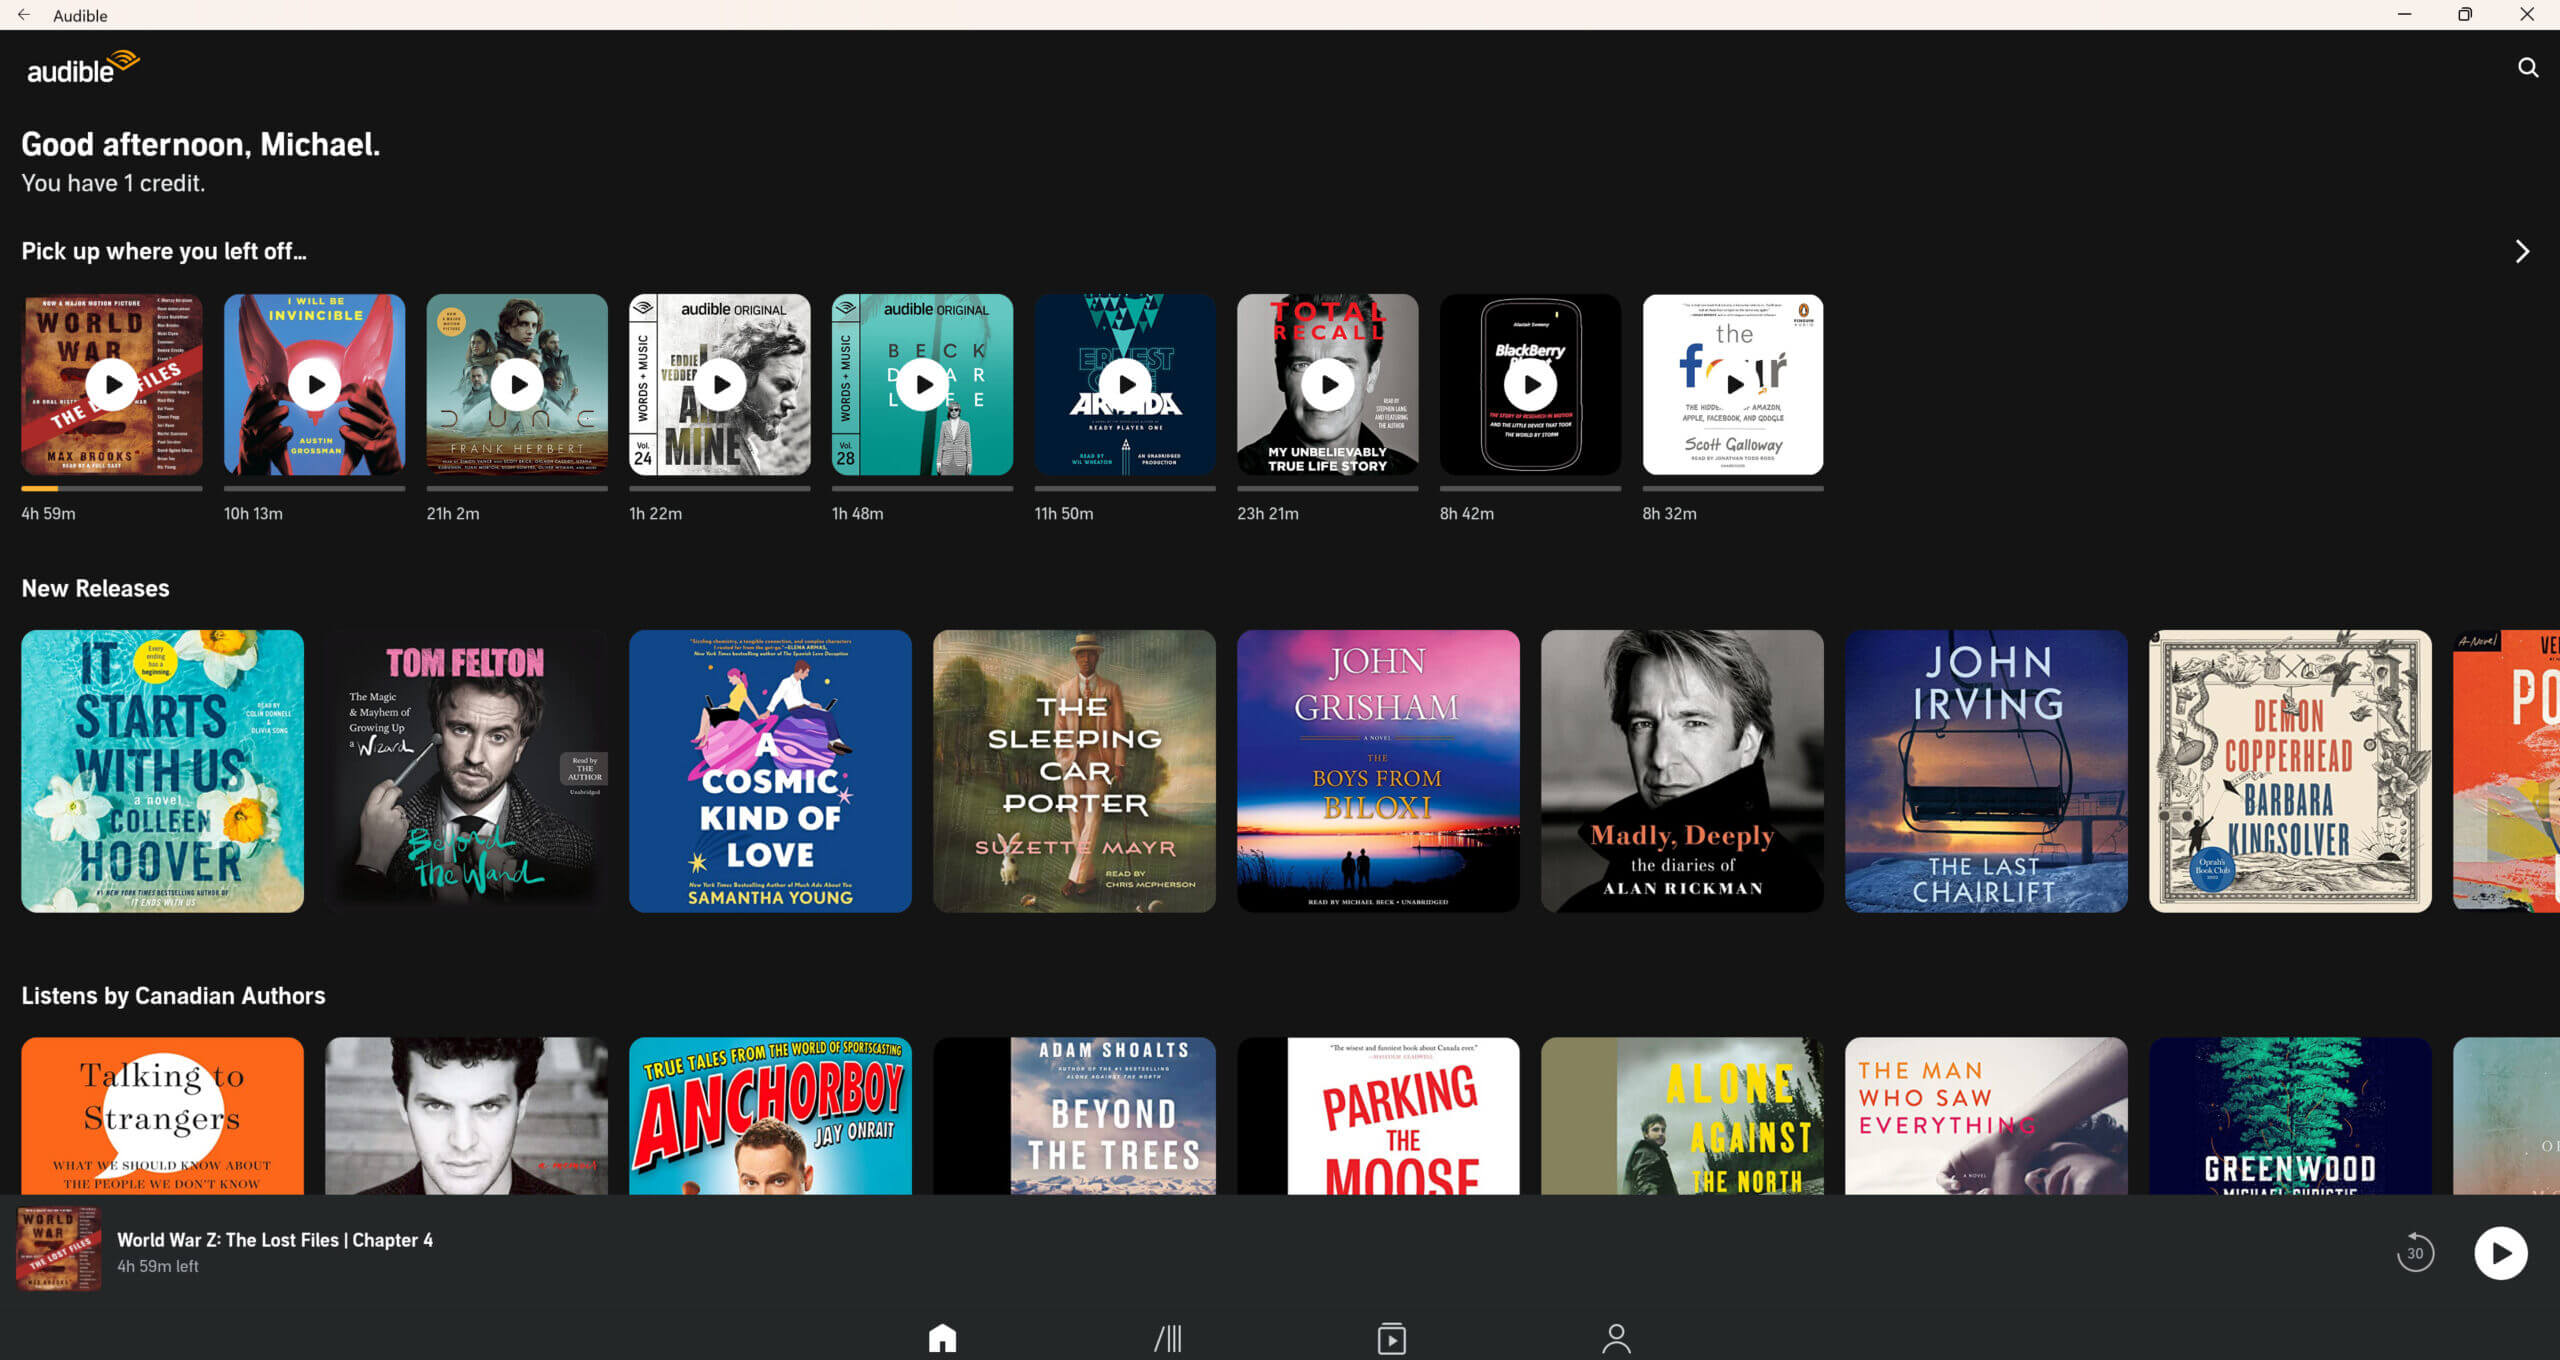Image resolution: width=2560 pixels, height=1360 pixels.
Task: Open the Home tab in bottom navigation
Action: pyautogui.click(x=942, y=1337)
